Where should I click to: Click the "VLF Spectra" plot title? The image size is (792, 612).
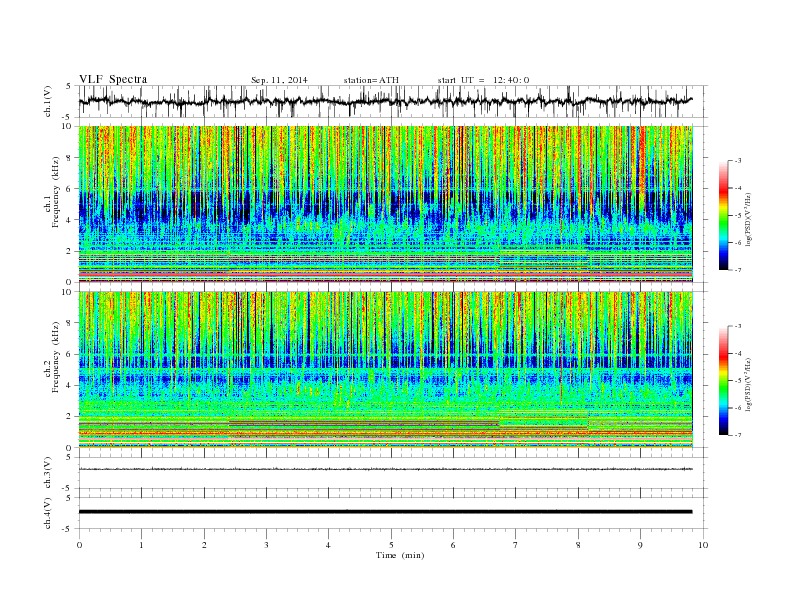tap(113, 79)
